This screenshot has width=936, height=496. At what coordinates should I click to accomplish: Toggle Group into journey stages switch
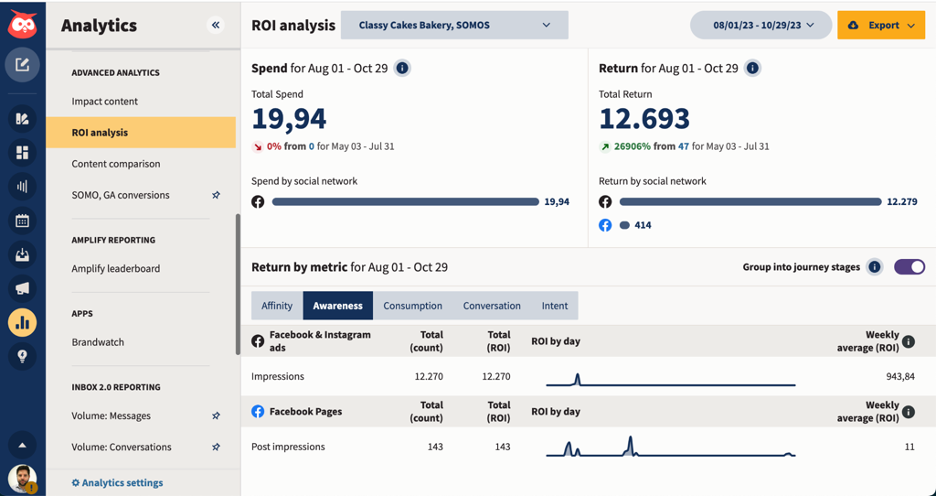tap(909, 267)
